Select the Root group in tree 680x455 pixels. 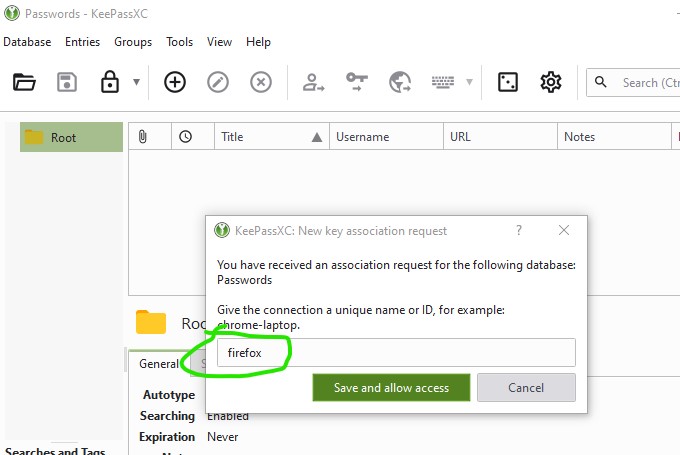(x=71, y=137)
